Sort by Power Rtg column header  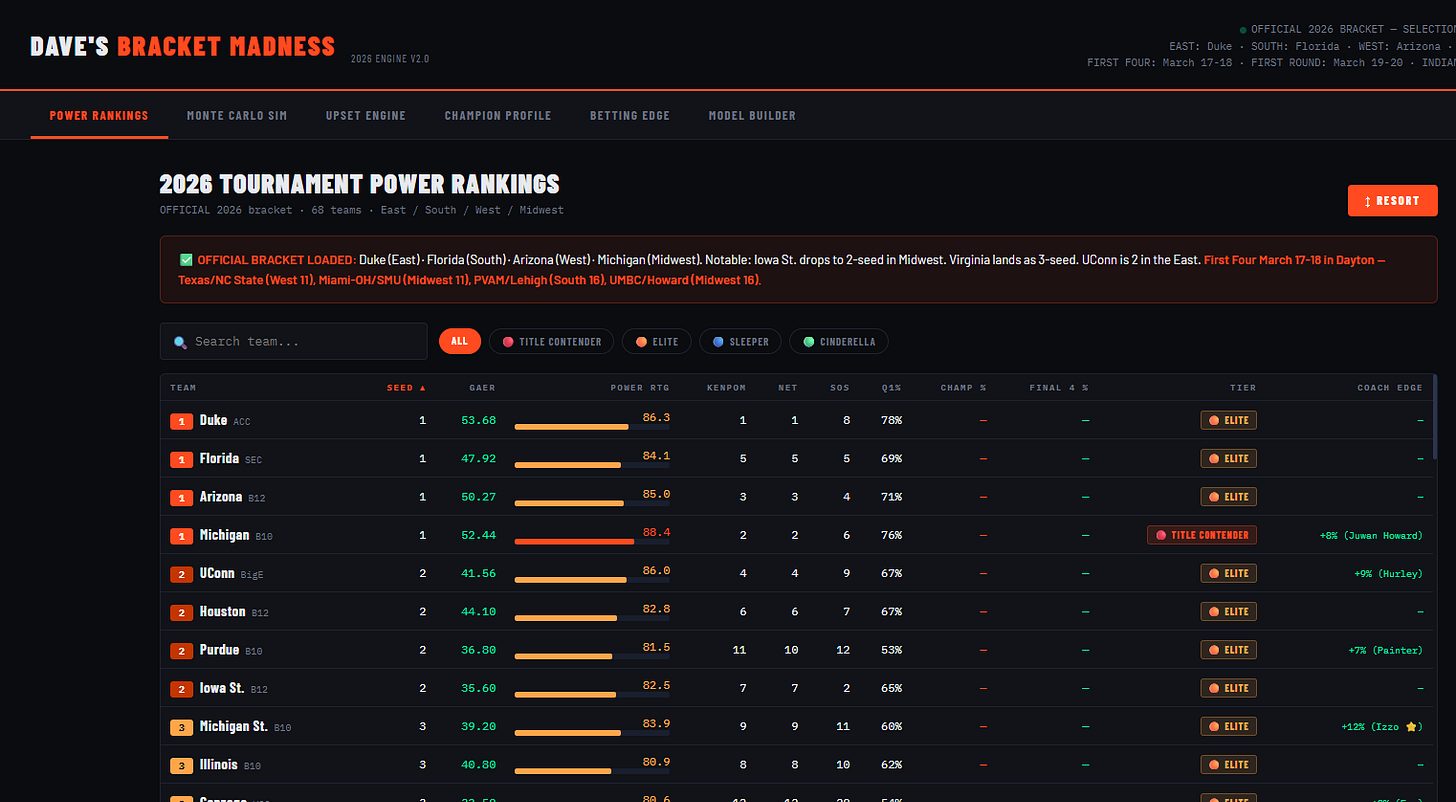point(640,388)
